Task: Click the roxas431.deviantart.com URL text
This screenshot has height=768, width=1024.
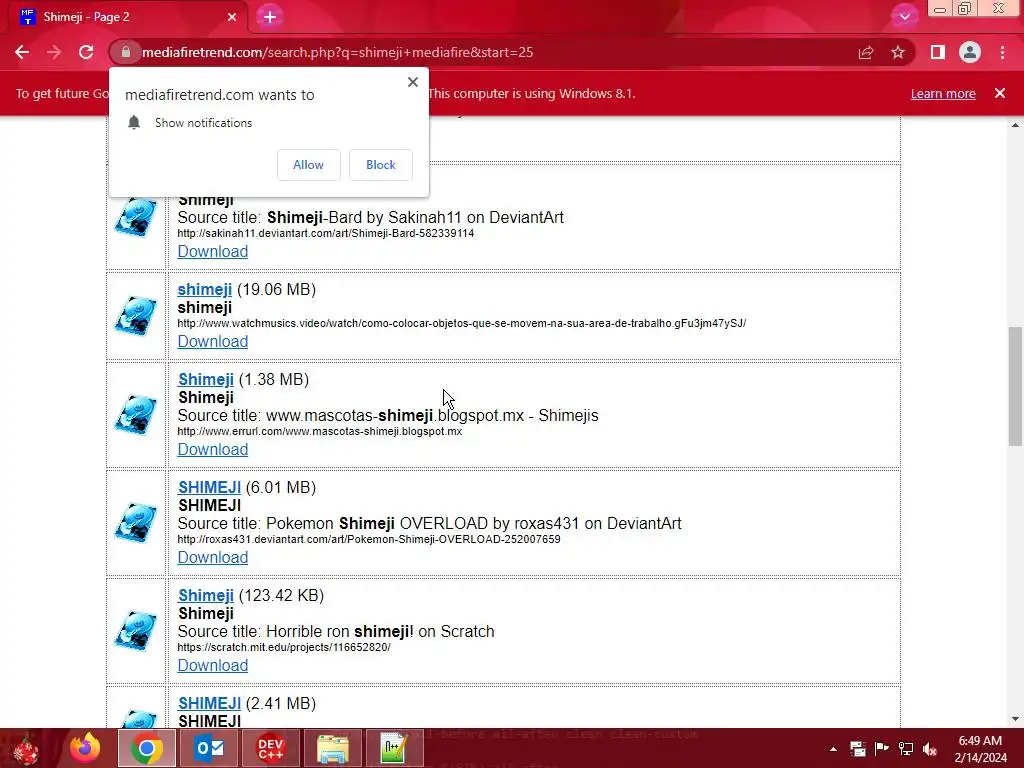Action: click(369, 539)
